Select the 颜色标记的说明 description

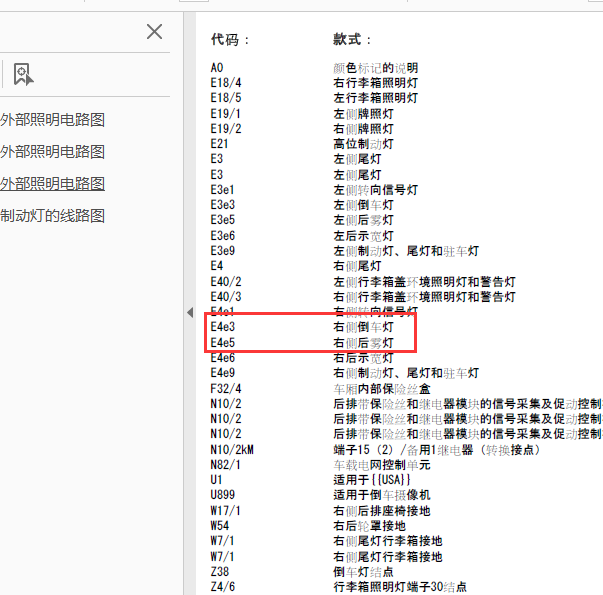tap(375, 68)
